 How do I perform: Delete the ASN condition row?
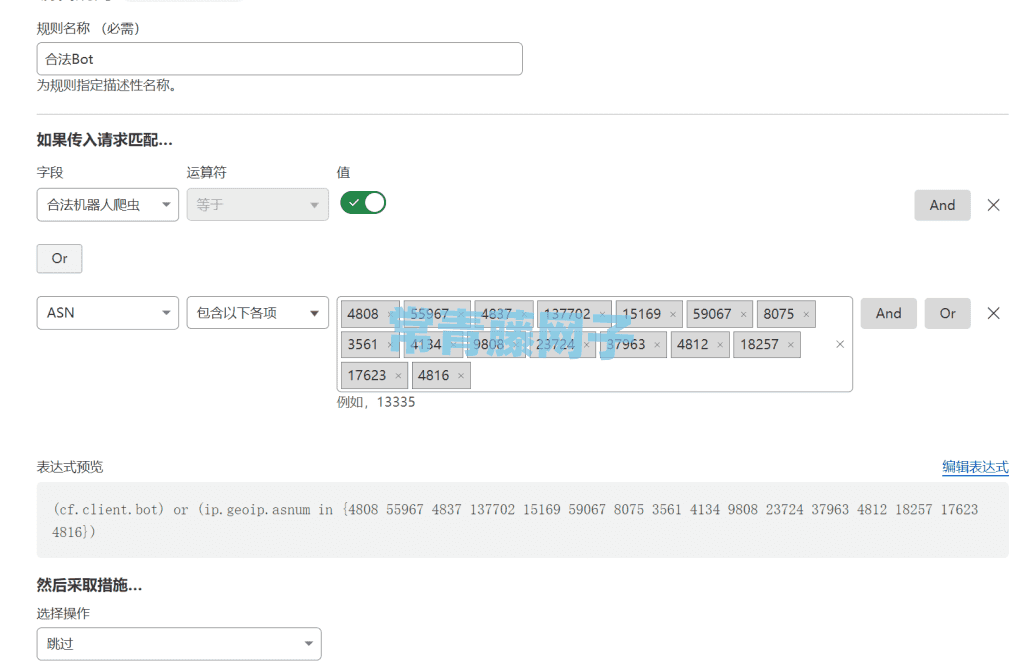coord(993,313)
